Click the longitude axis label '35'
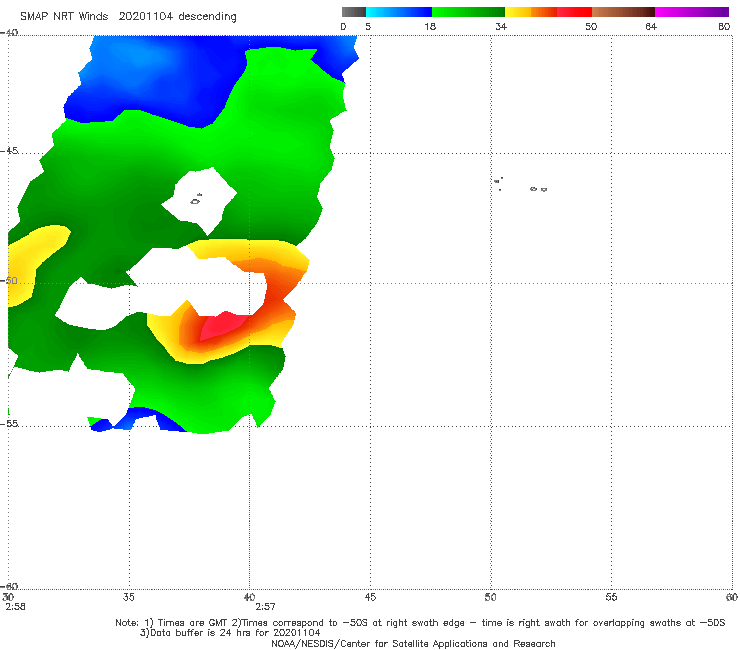 [x=129, y=597]
